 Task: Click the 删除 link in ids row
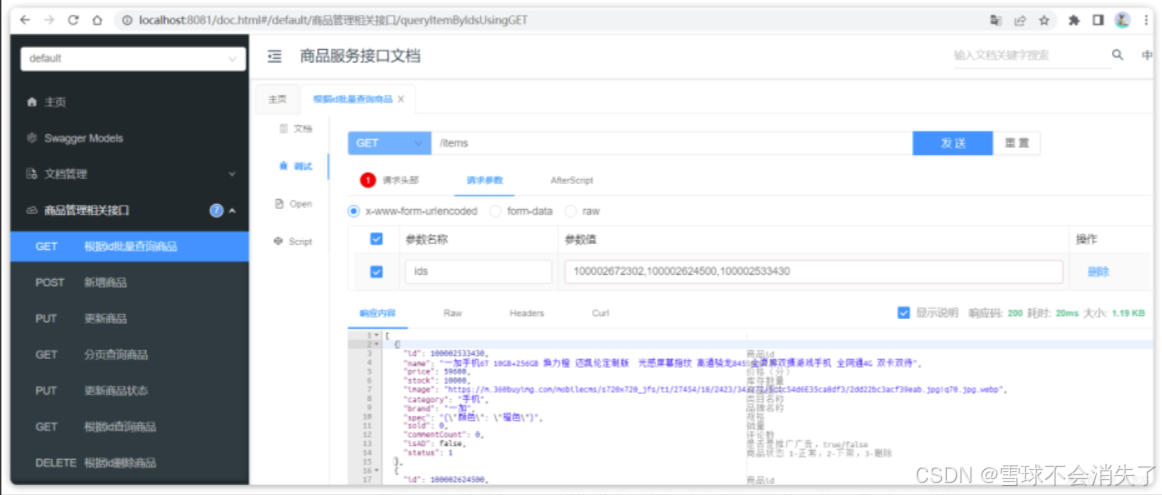[x=1098, y=272]
